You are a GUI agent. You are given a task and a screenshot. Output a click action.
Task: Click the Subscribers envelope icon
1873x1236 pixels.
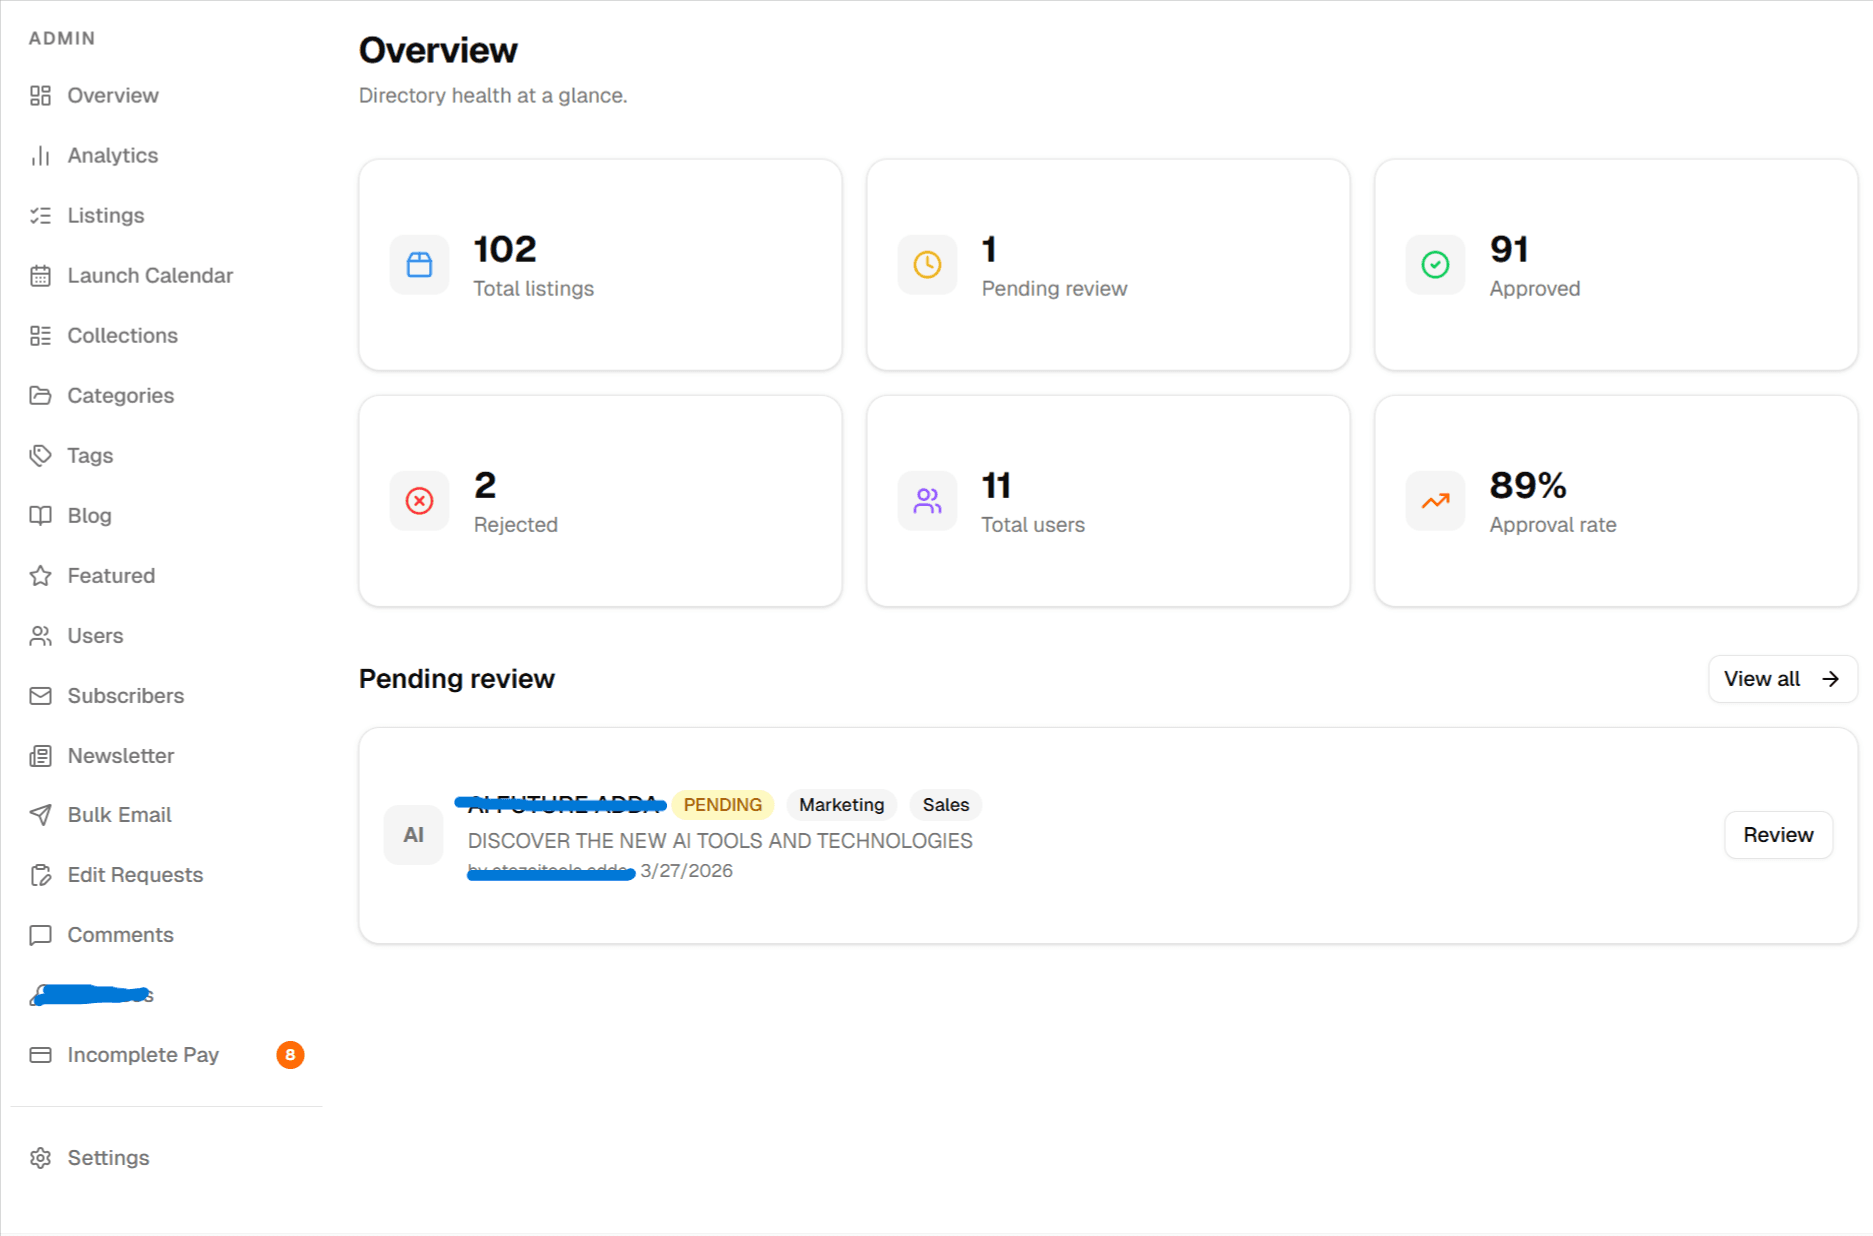pos(41,695)
